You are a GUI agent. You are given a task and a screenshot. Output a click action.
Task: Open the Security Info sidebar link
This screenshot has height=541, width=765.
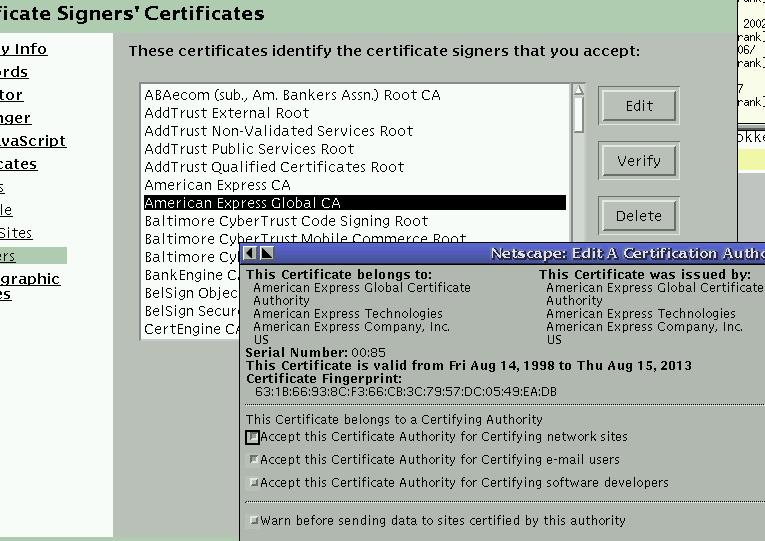pos(23,49)
